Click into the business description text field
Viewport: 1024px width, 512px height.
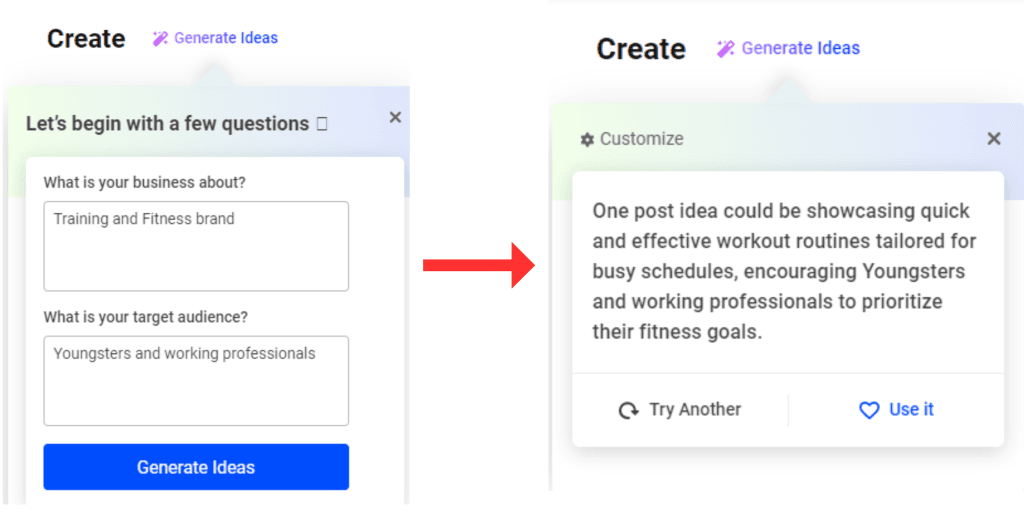196,246
